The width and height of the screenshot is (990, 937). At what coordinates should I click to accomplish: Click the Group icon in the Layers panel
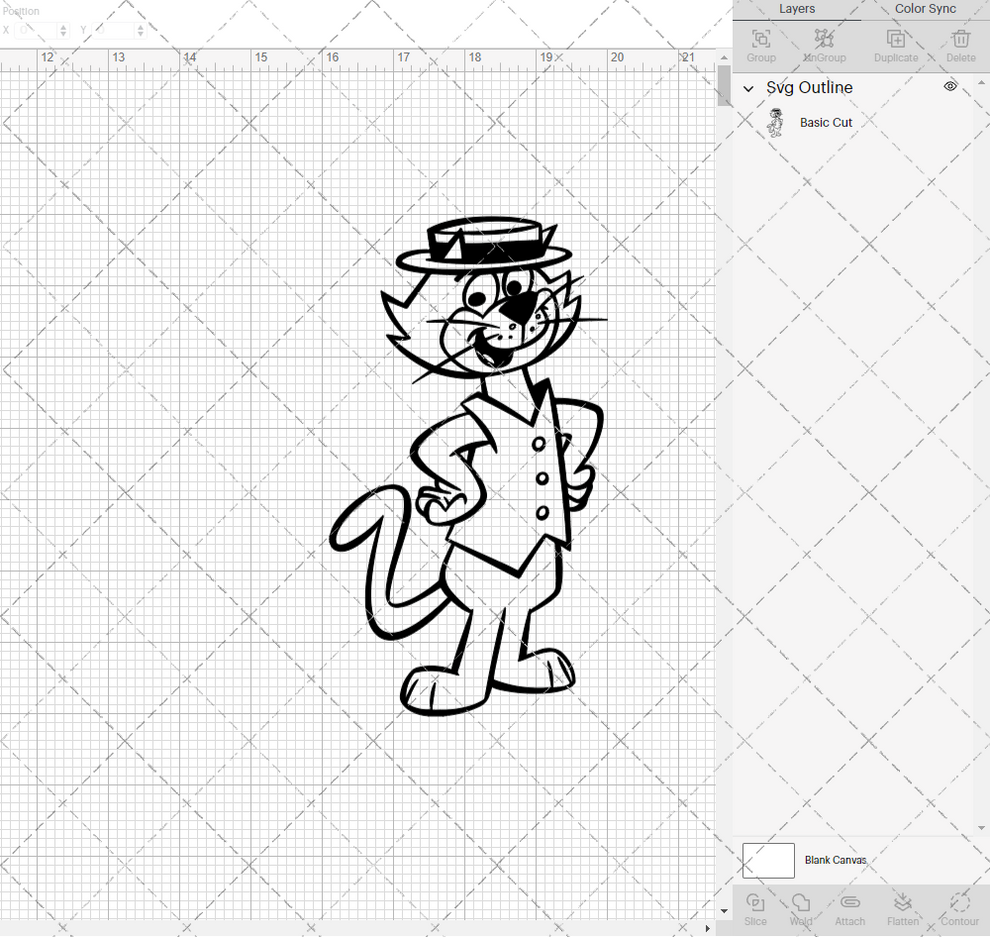[x=760, y=40]
